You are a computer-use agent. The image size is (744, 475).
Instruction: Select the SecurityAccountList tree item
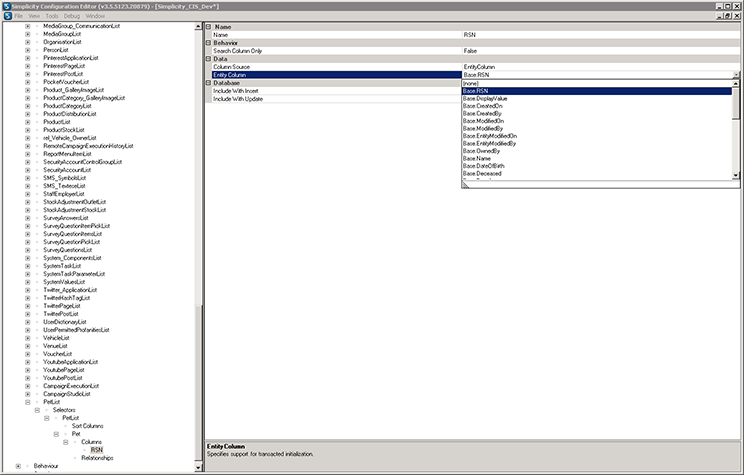coord(67,170)
